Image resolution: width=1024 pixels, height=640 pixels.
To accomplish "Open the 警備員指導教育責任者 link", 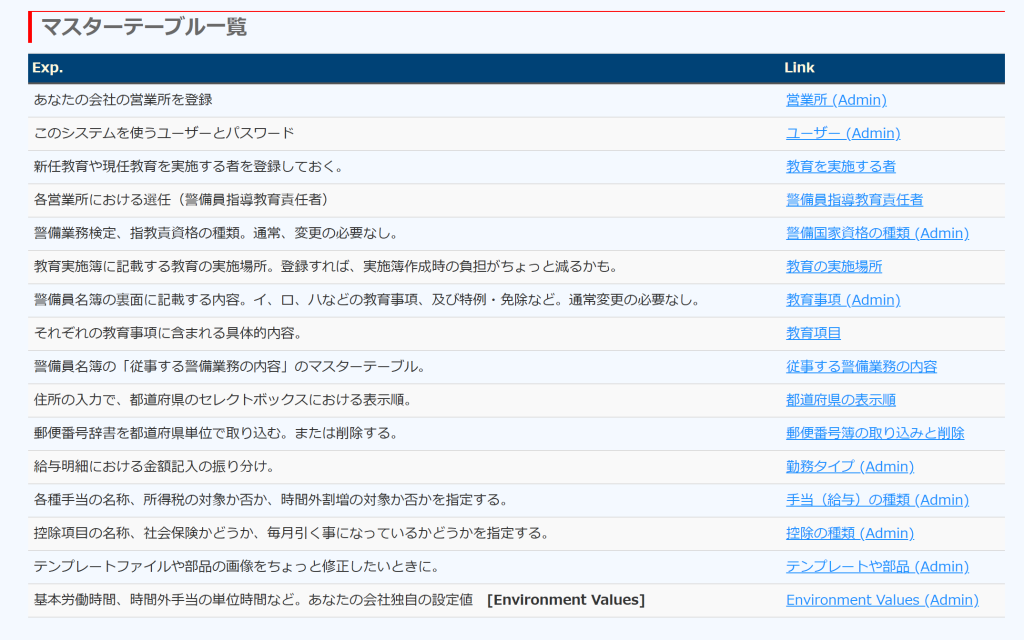I will click(854, 200).
